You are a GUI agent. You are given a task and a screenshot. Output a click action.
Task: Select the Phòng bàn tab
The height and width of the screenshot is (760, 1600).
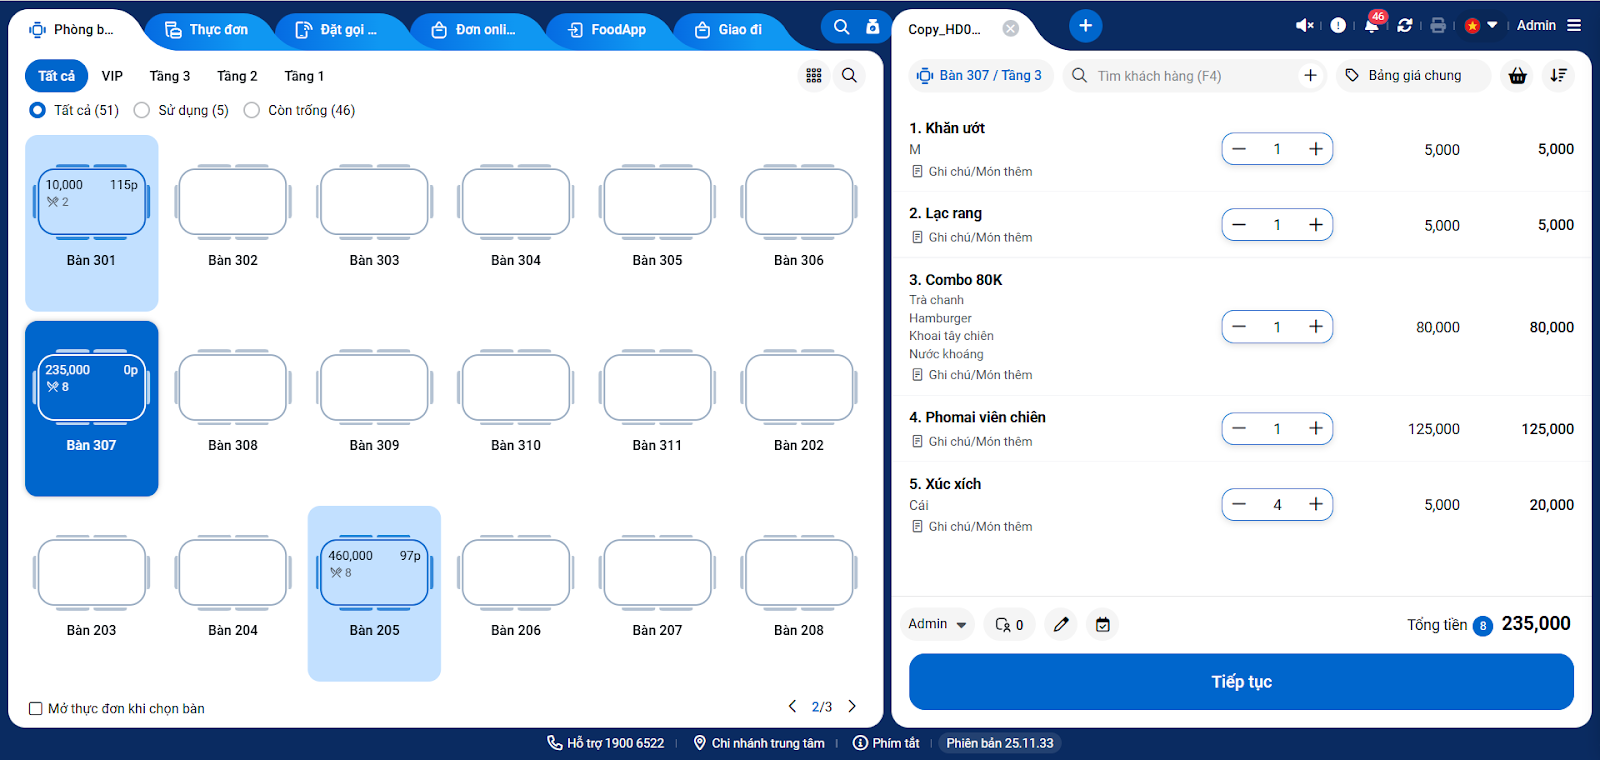pos(72,29)
